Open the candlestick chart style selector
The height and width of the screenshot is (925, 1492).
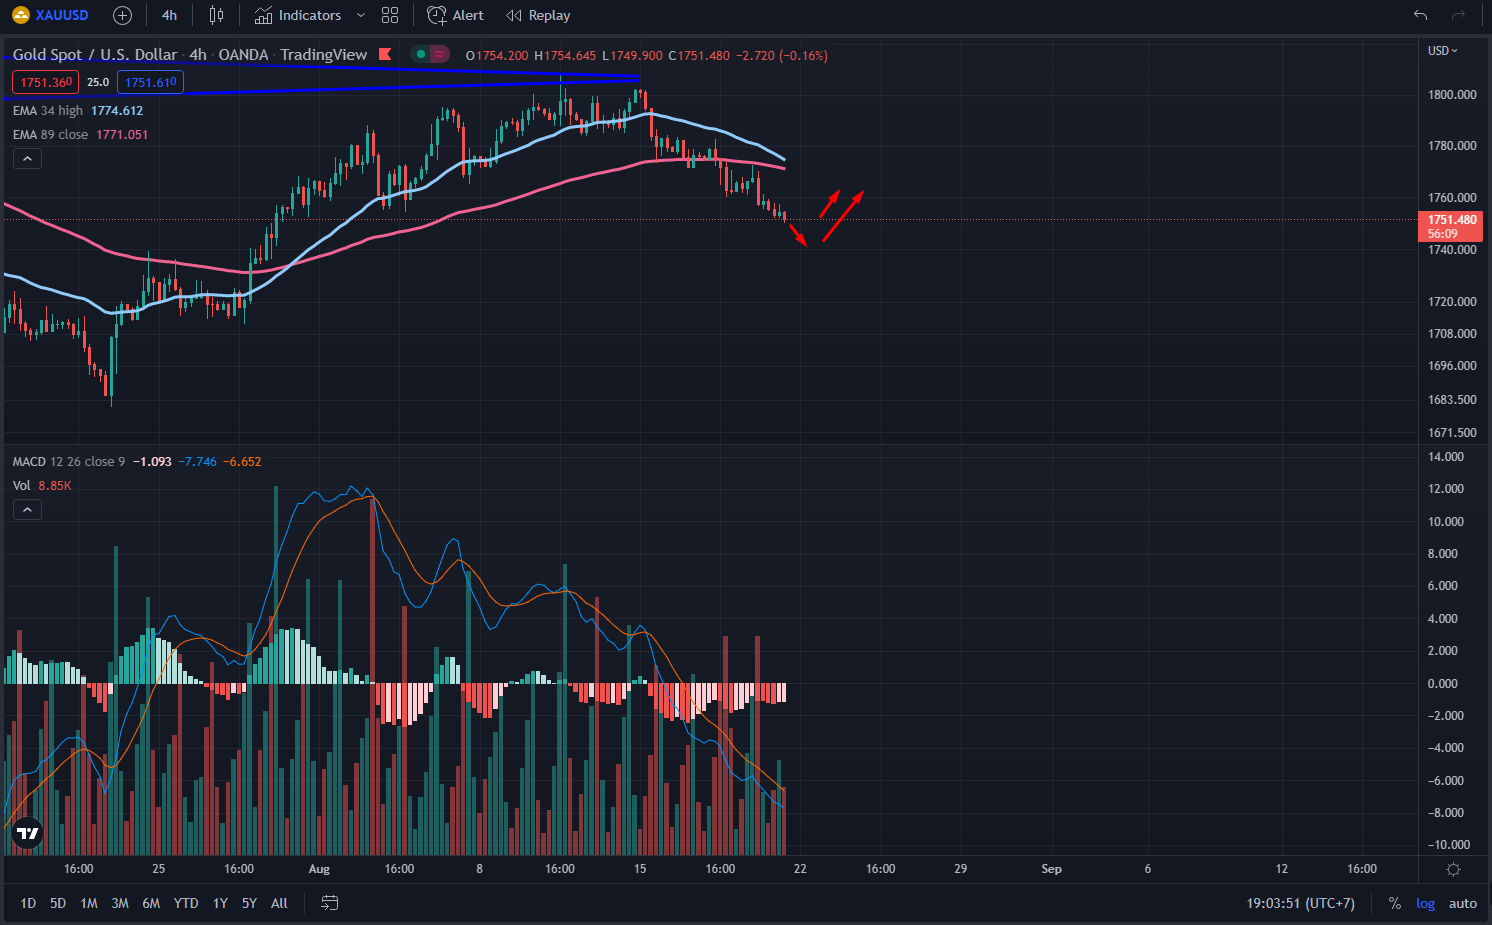216,16
